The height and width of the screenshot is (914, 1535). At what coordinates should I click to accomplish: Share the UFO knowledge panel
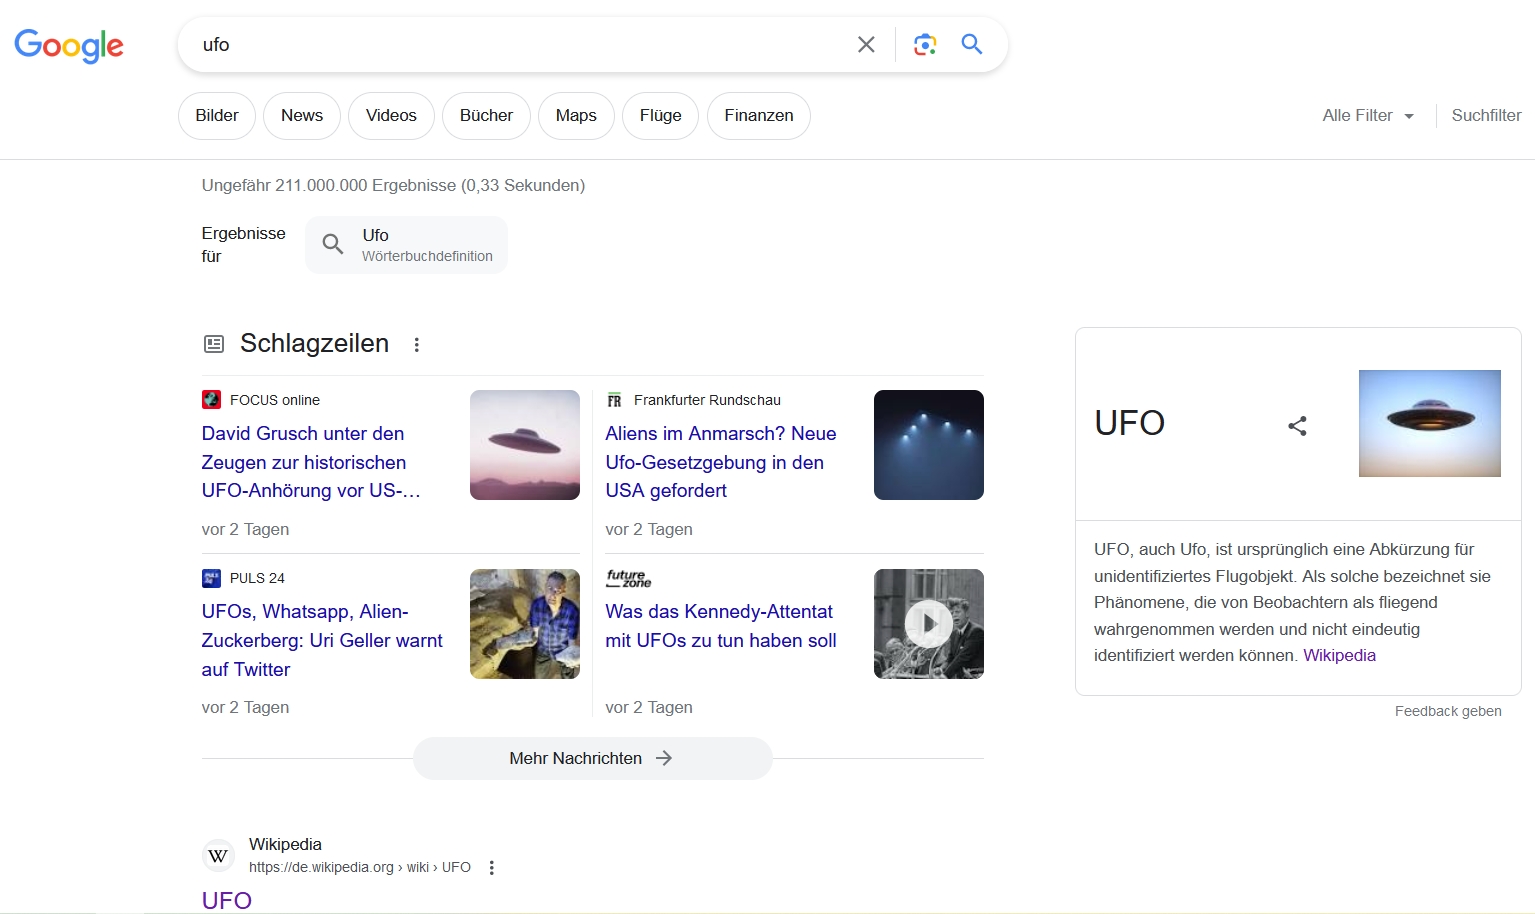pyautogui.click(x=1297, y=426)
